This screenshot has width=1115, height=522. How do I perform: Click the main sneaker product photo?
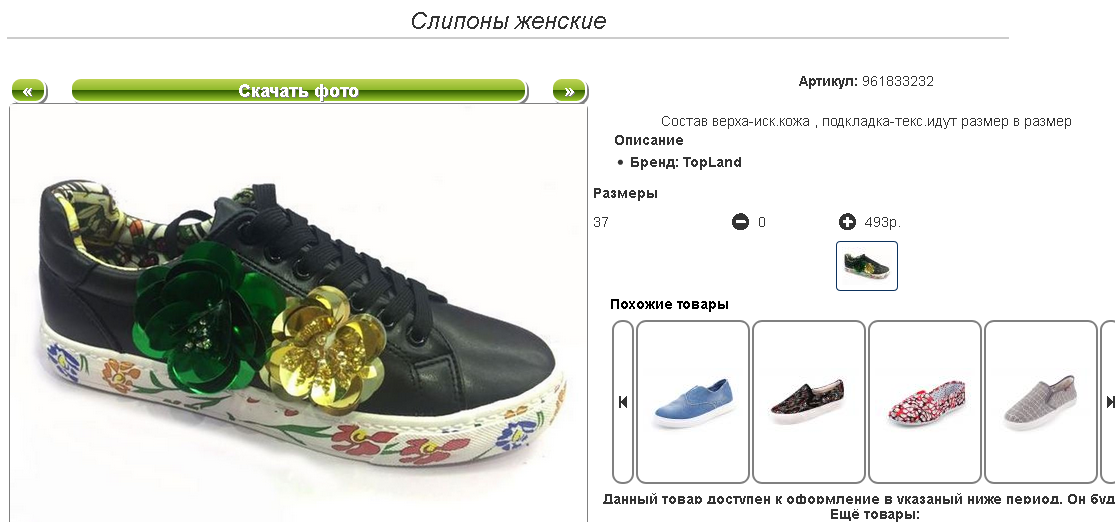299,314
